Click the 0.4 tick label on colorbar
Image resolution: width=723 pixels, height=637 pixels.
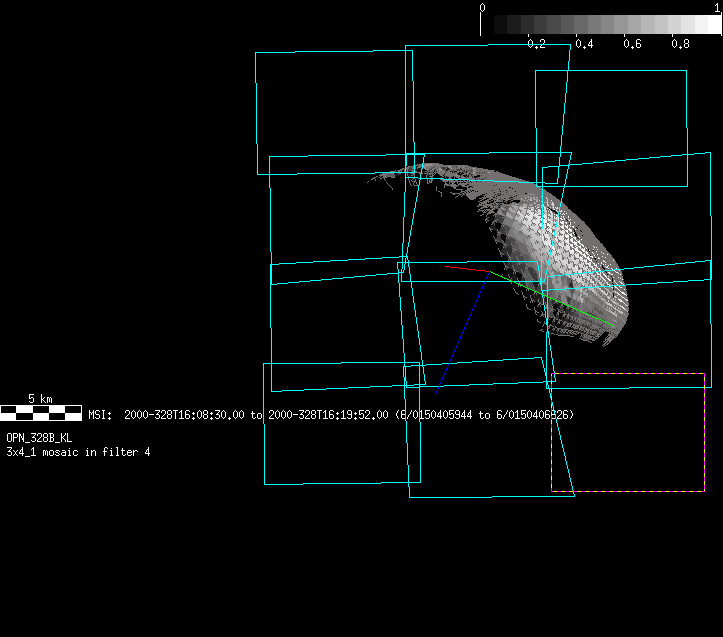(584, 44)
